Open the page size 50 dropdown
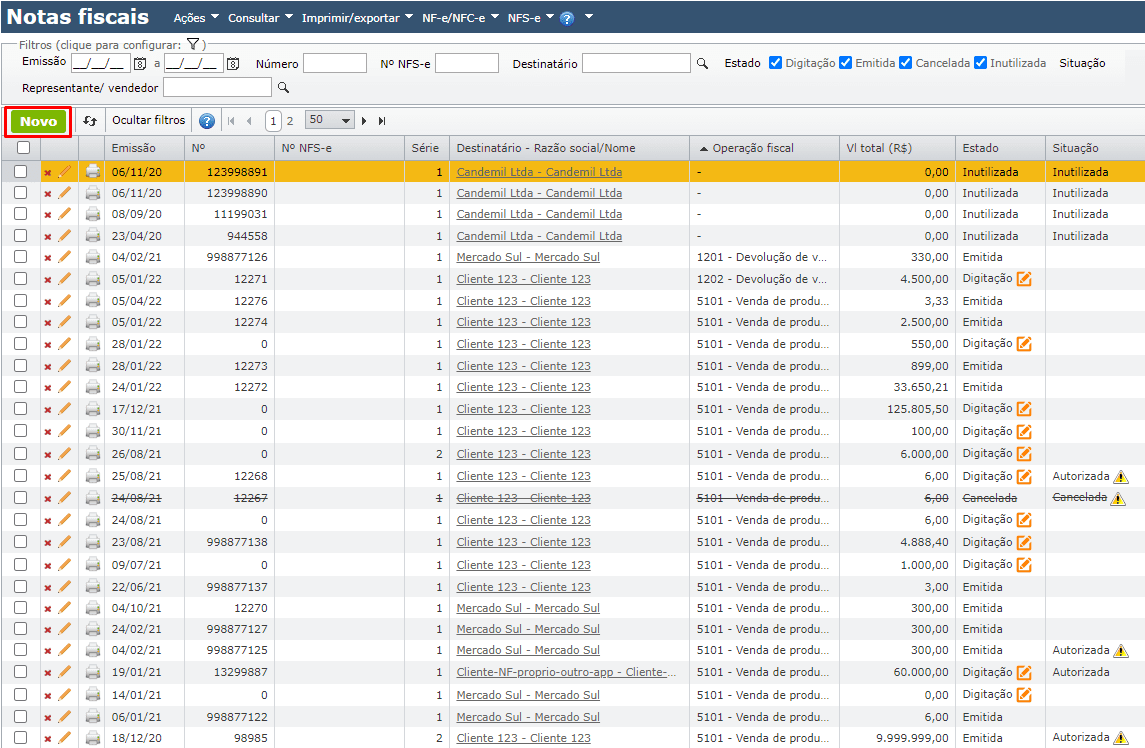Screen dimensions: 1145x748 pos(330,120)
